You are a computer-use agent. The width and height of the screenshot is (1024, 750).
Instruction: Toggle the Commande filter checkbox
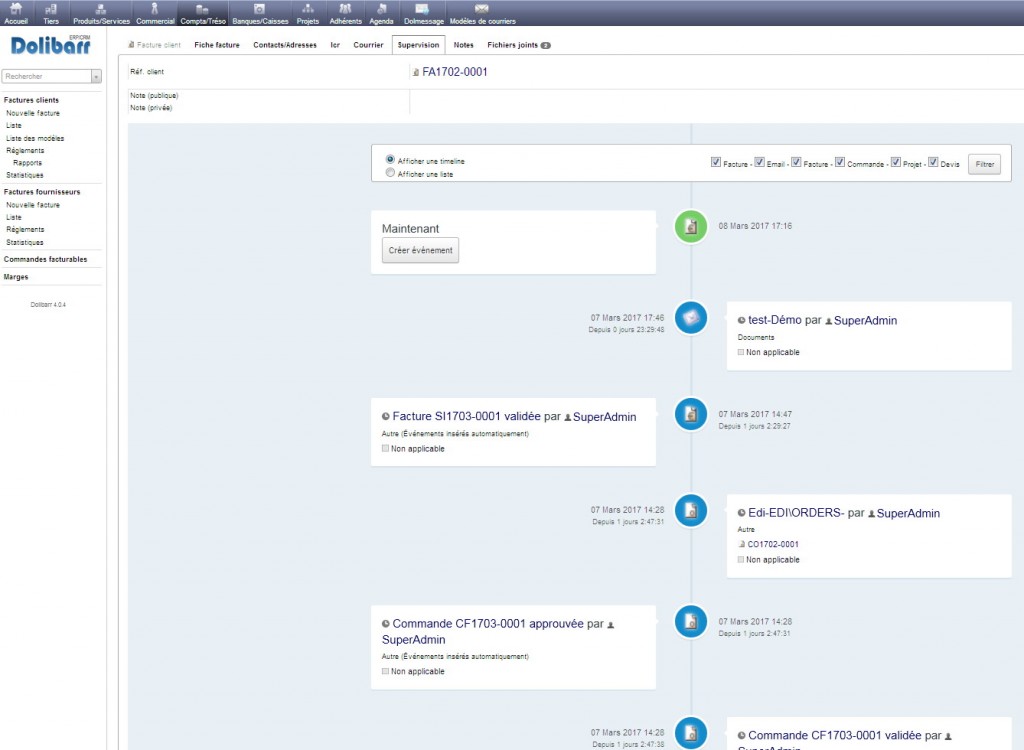840,162
